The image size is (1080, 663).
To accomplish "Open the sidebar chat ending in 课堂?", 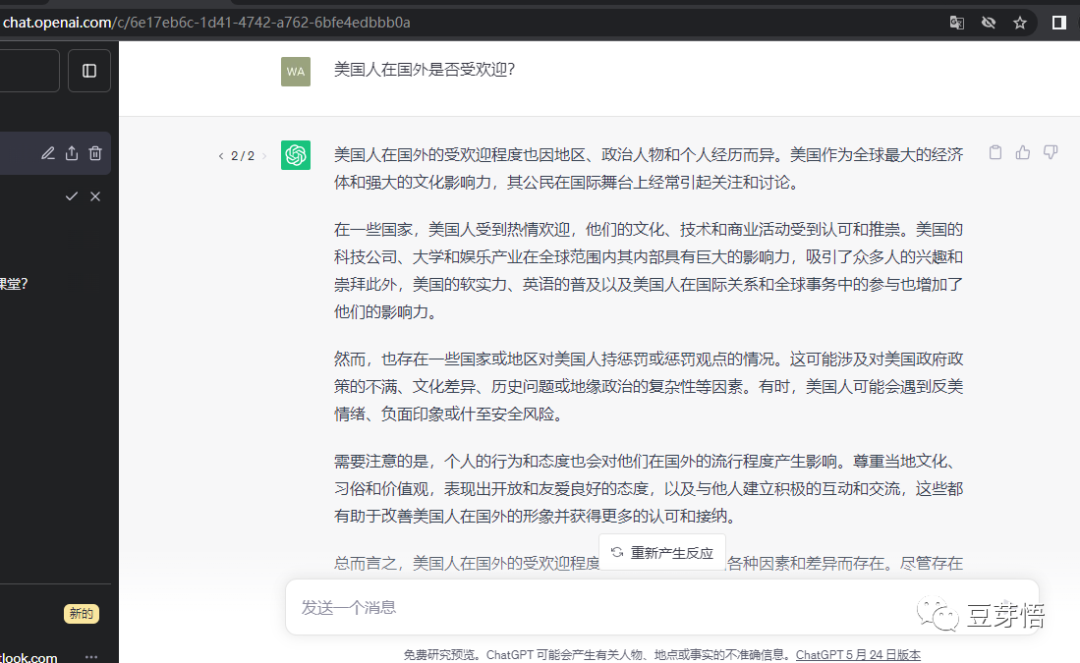I will pyautogui.click(x=14, y=283).
